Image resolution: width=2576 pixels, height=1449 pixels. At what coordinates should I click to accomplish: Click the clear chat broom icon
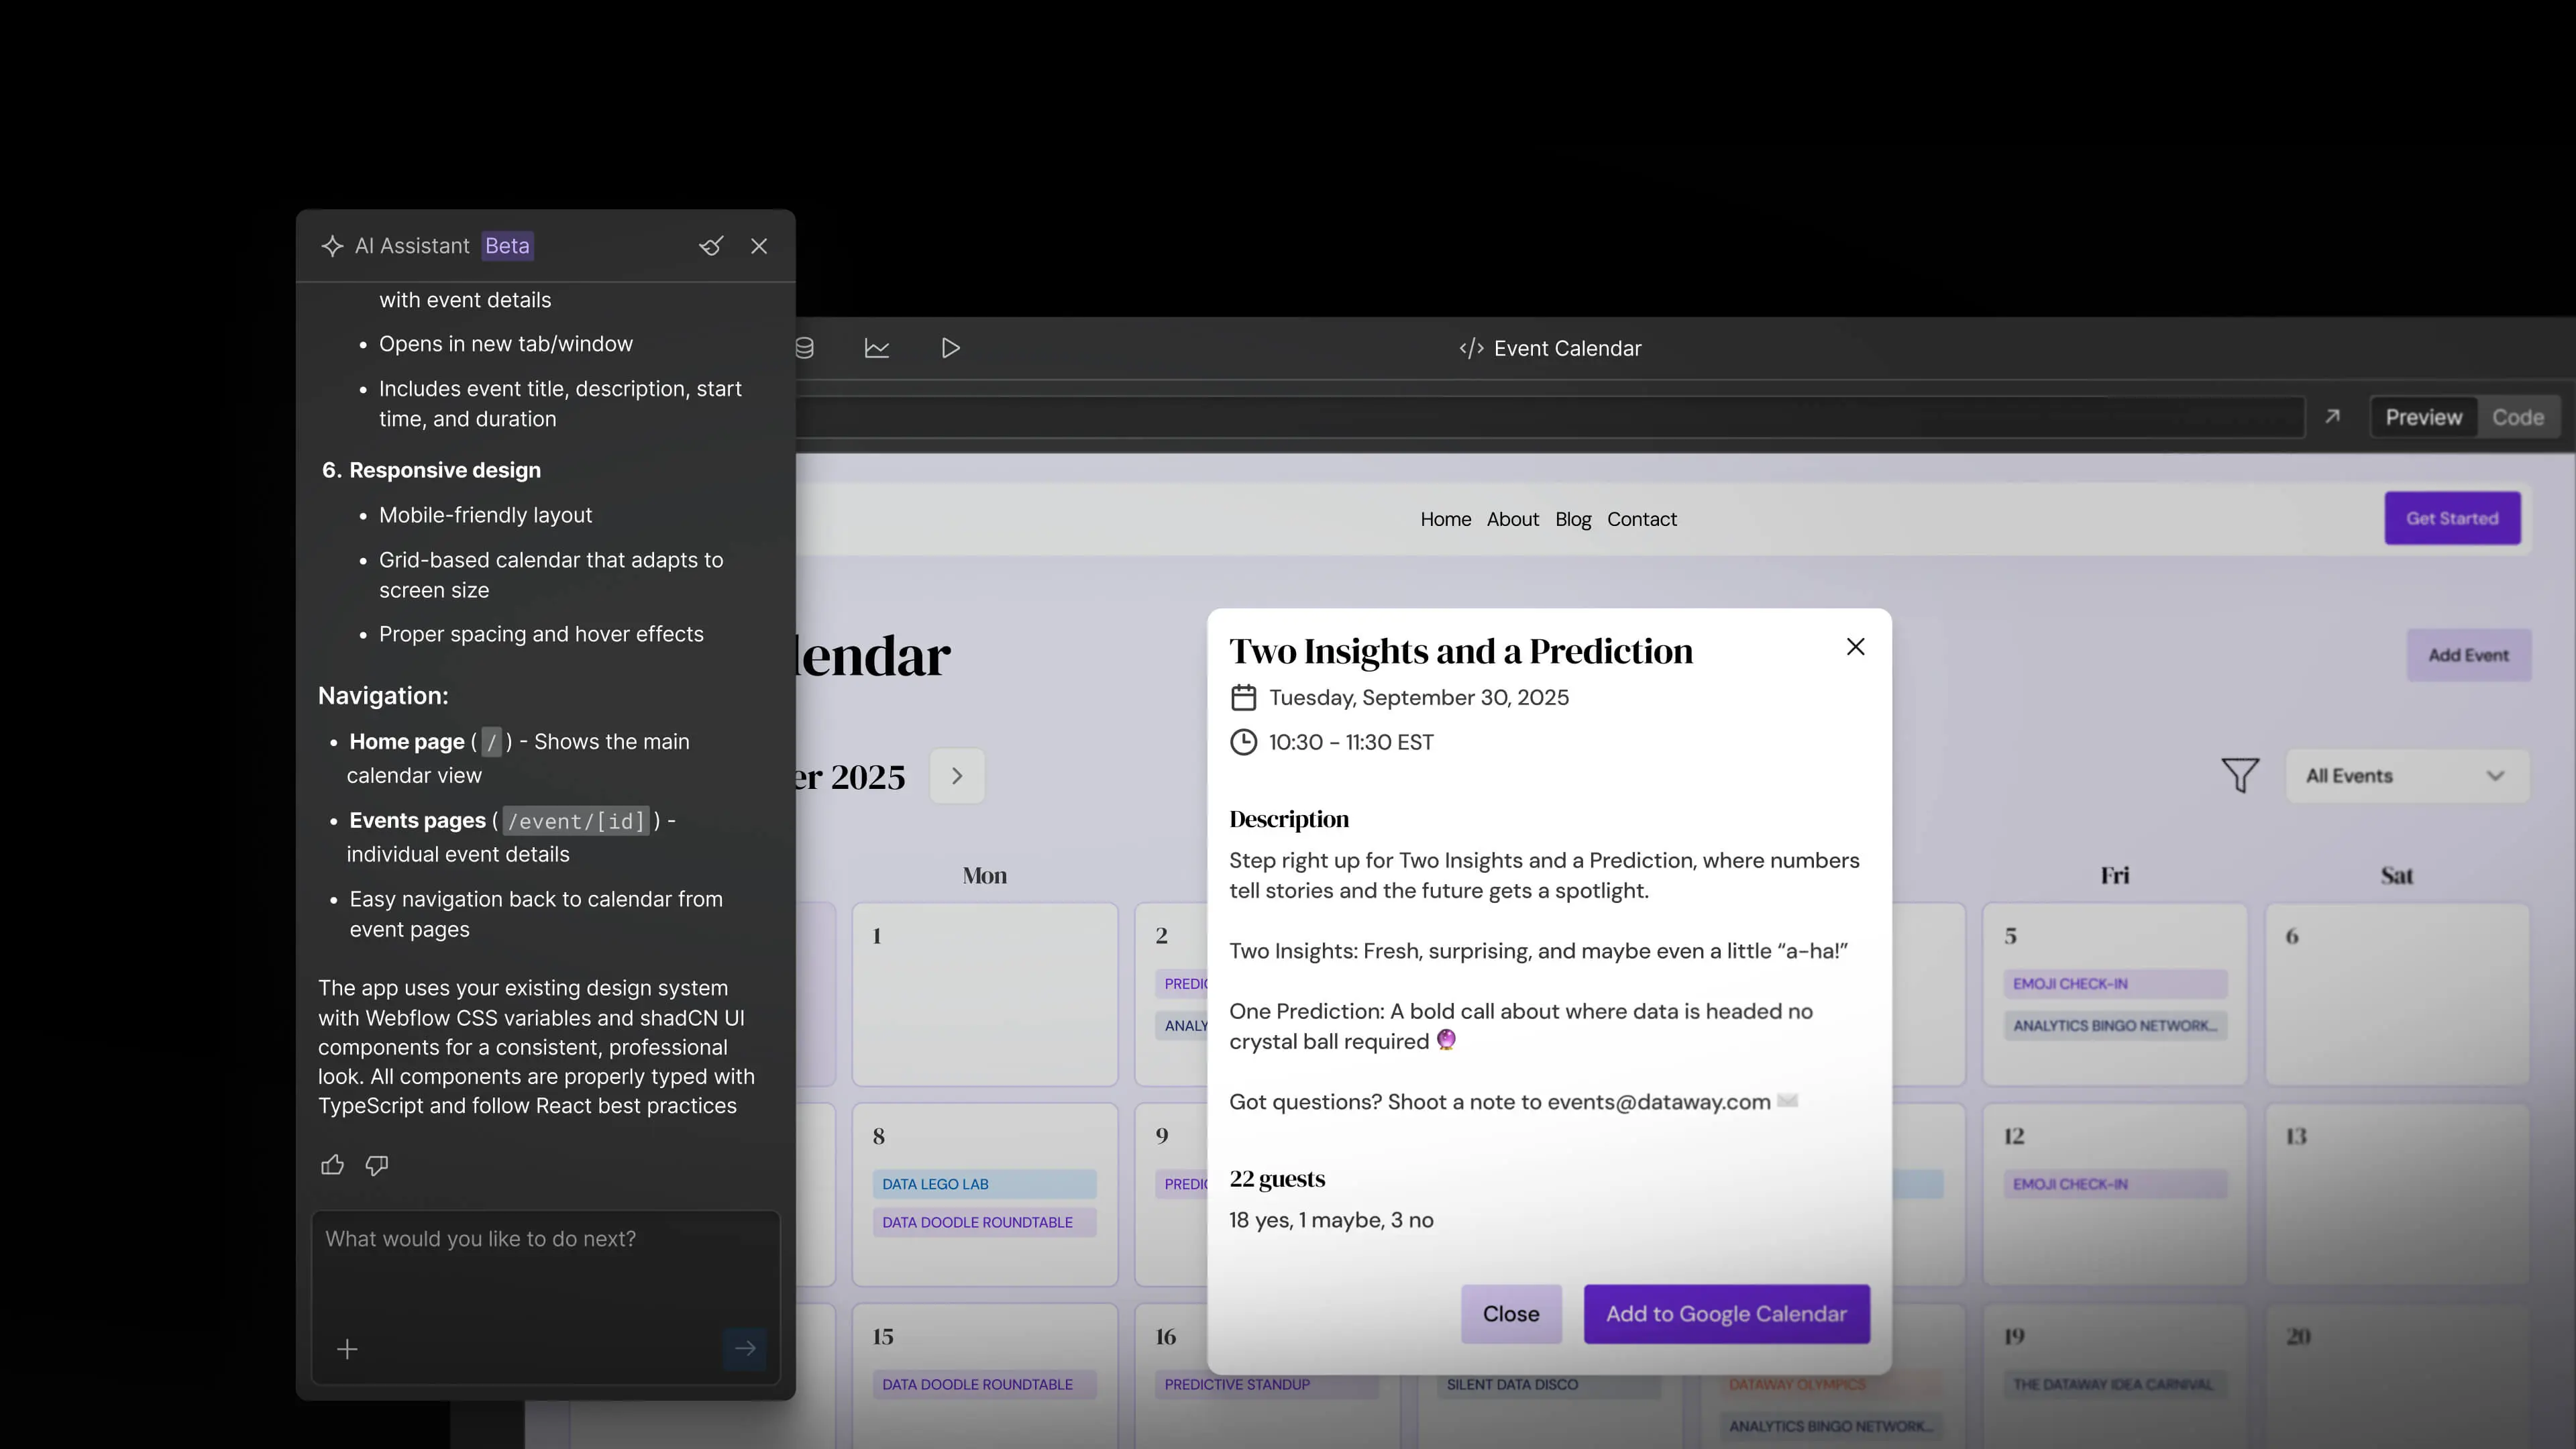711,246
